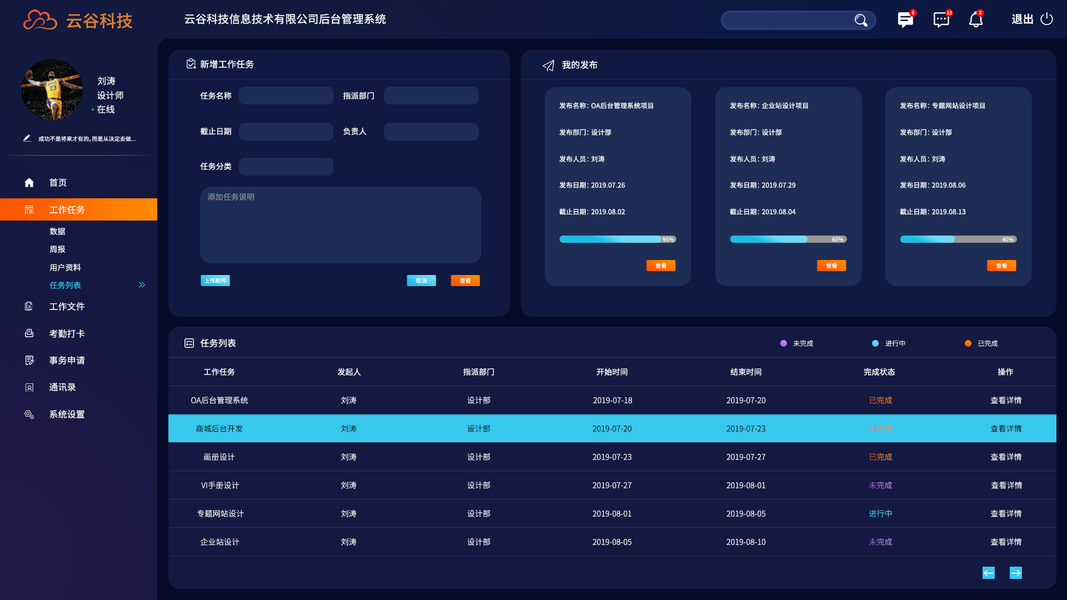
Task: Open 通讯录 in sidebar
Action: click(x=63, y=387)
